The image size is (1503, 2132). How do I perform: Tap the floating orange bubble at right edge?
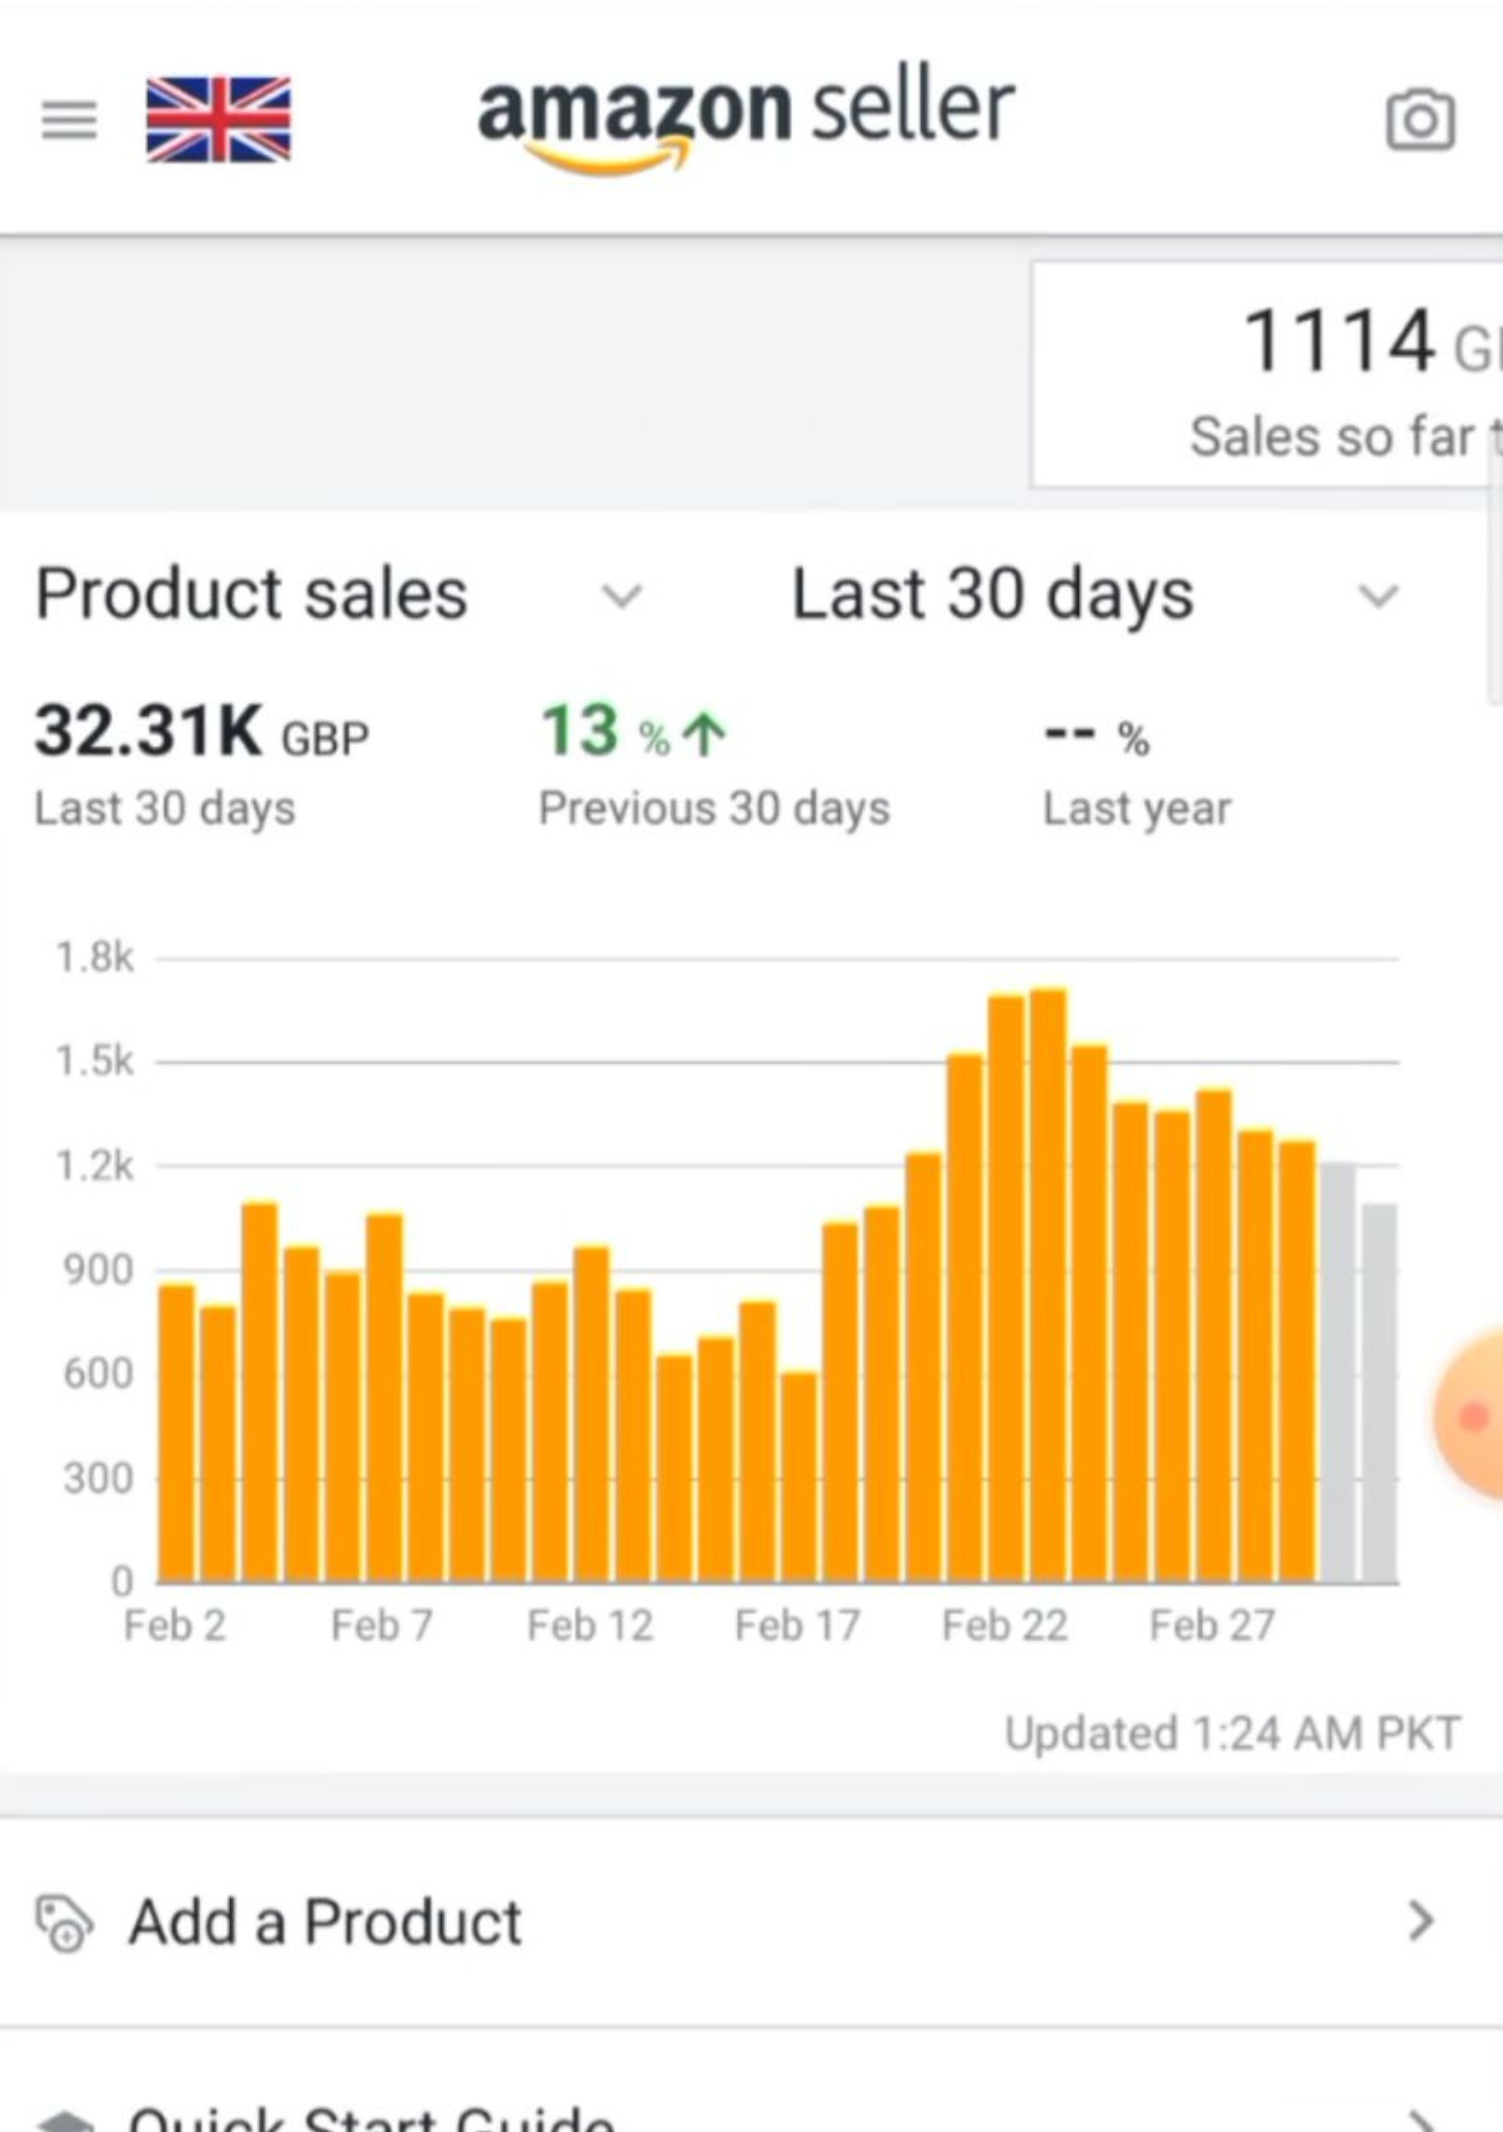1474,1414
